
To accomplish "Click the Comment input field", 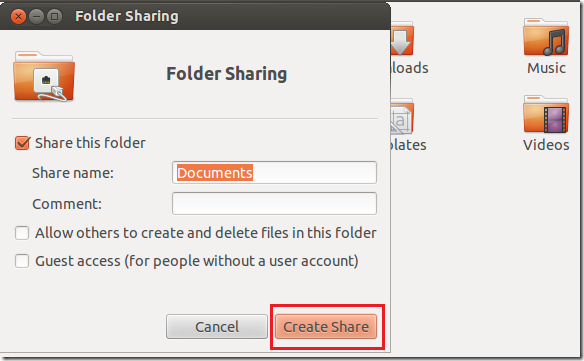I will [x=274, y=203].
